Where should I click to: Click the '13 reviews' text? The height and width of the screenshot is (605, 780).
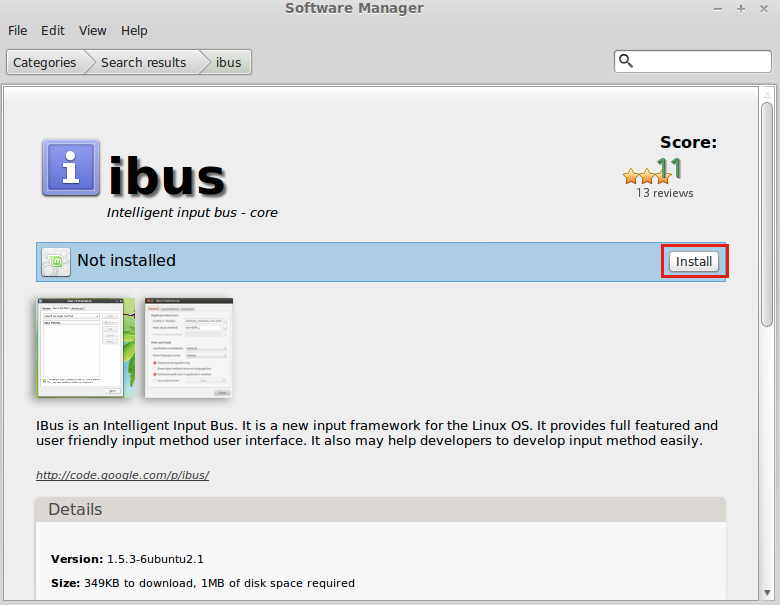tap(664, 193)
